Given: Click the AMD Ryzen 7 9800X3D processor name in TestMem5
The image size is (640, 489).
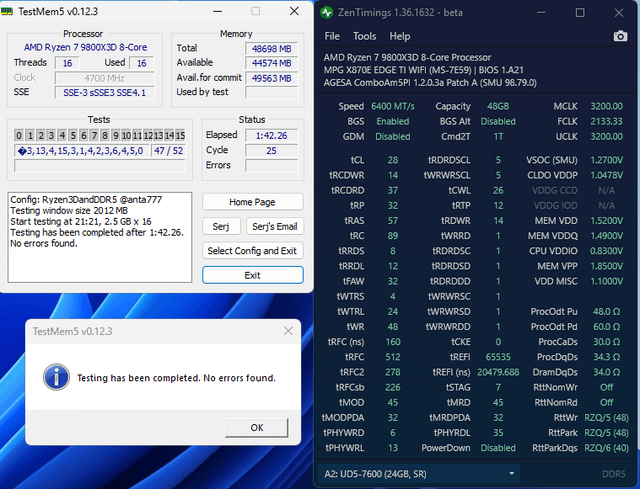Looking at the screenshot, I should pos(85,47).
